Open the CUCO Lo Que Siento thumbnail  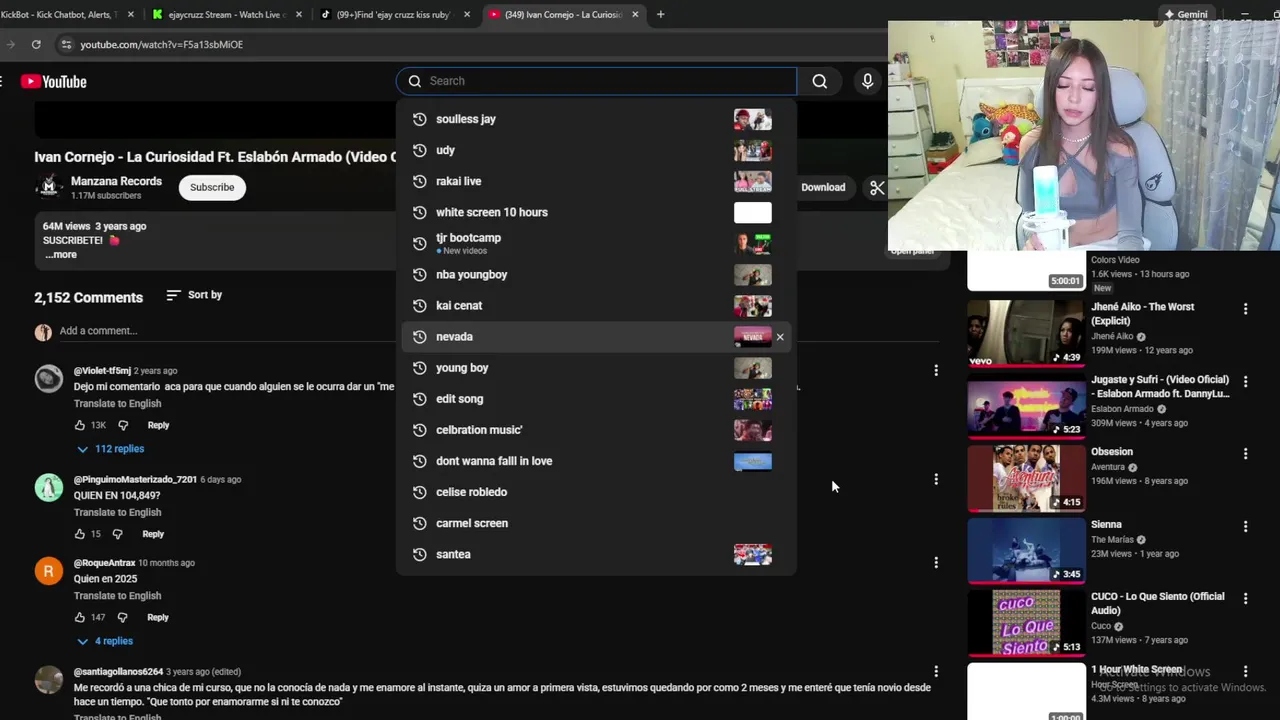(x=1026, y=623)
